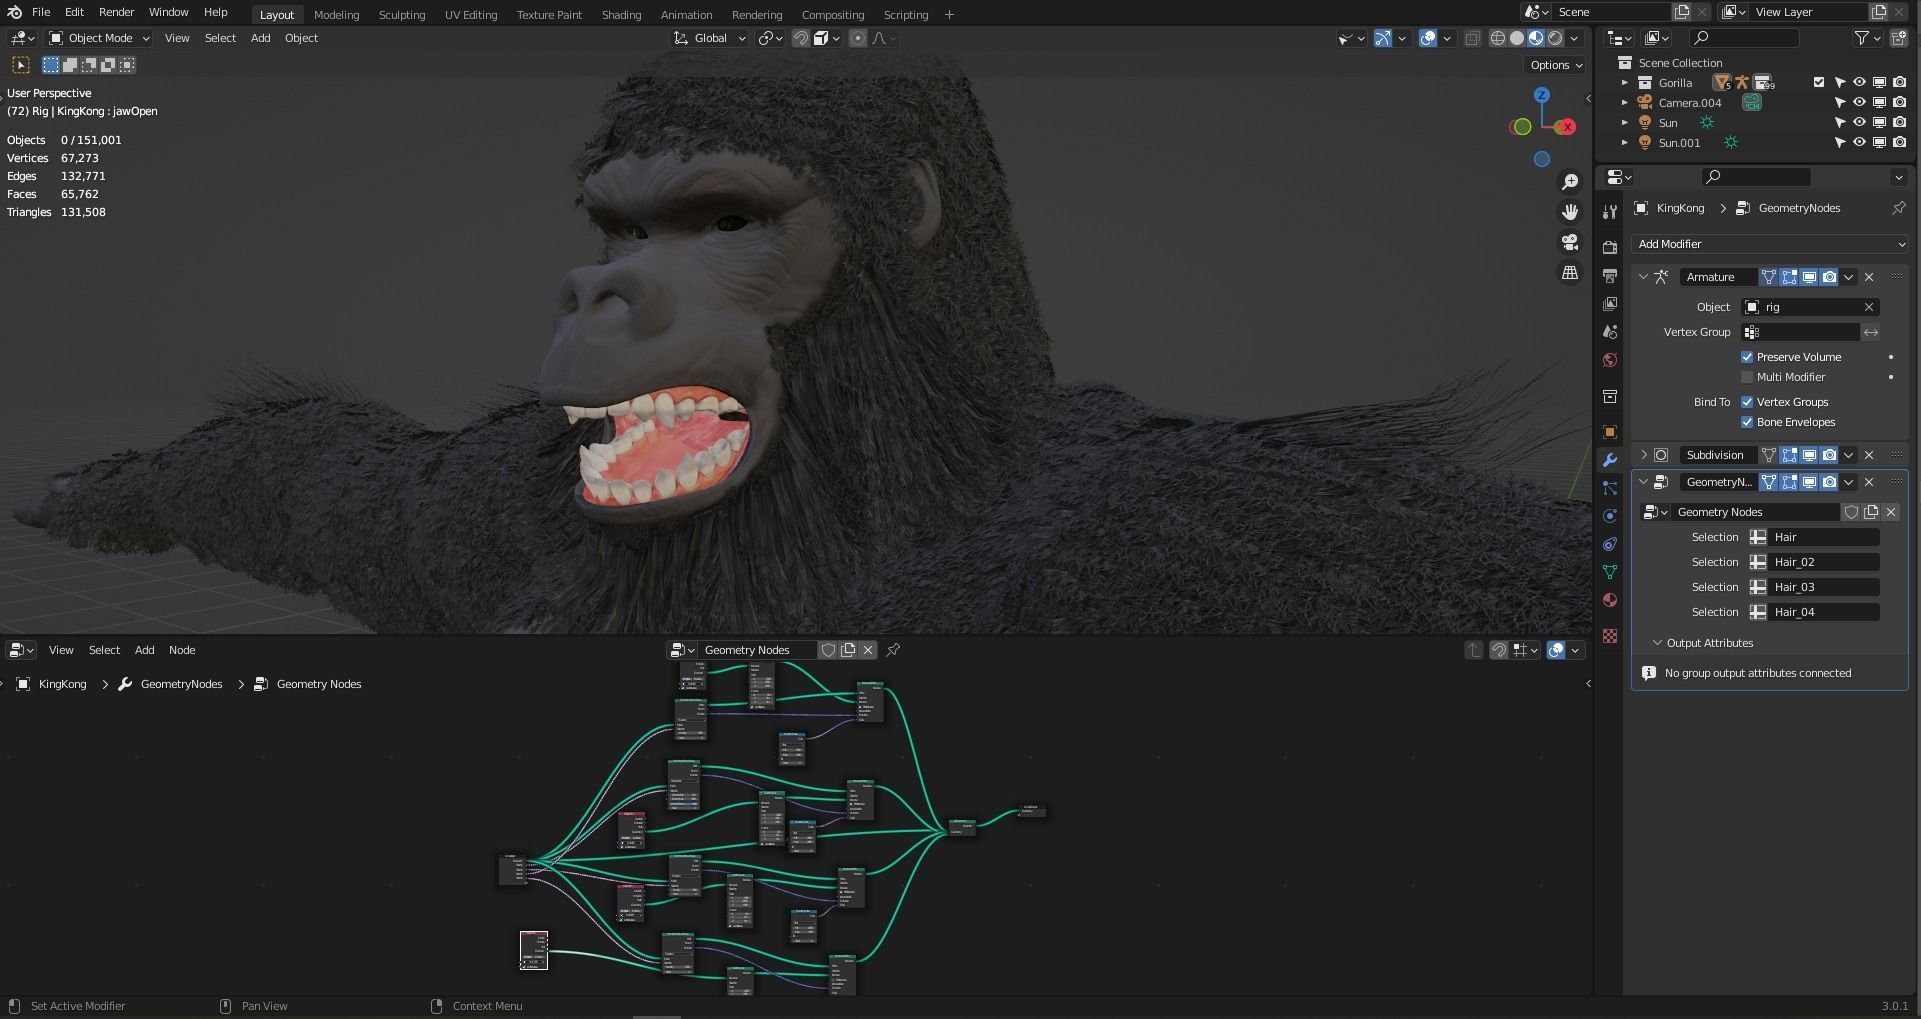The image size is (1921, 1019).
Task: Open Add Modifier dropdown
Action: (1770, 244)
